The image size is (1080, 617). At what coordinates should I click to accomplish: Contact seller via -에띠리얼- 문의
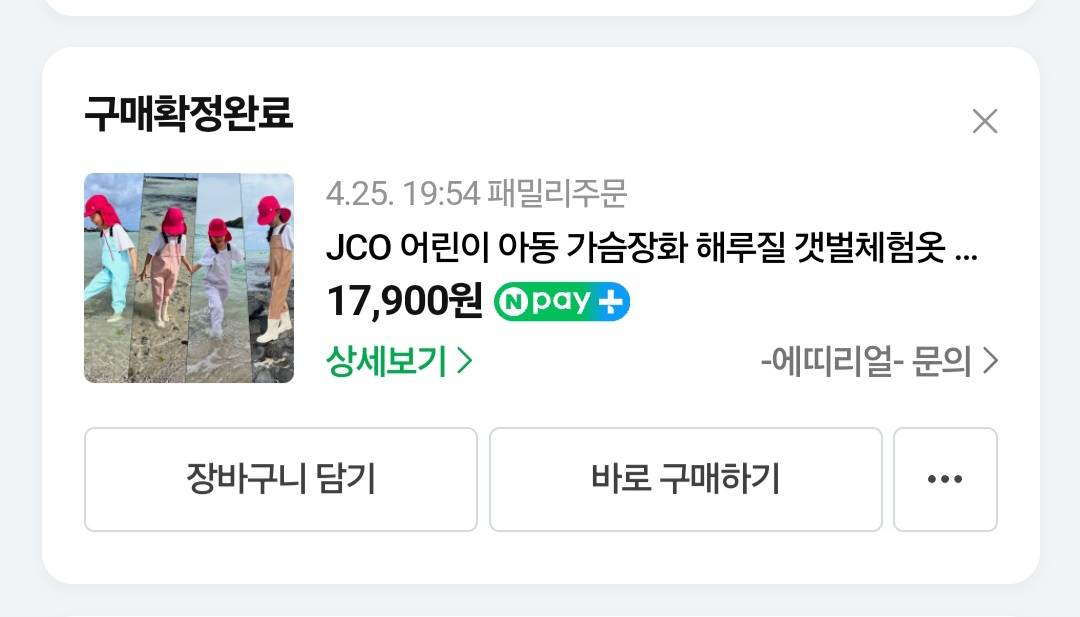(x=879, y=361)
